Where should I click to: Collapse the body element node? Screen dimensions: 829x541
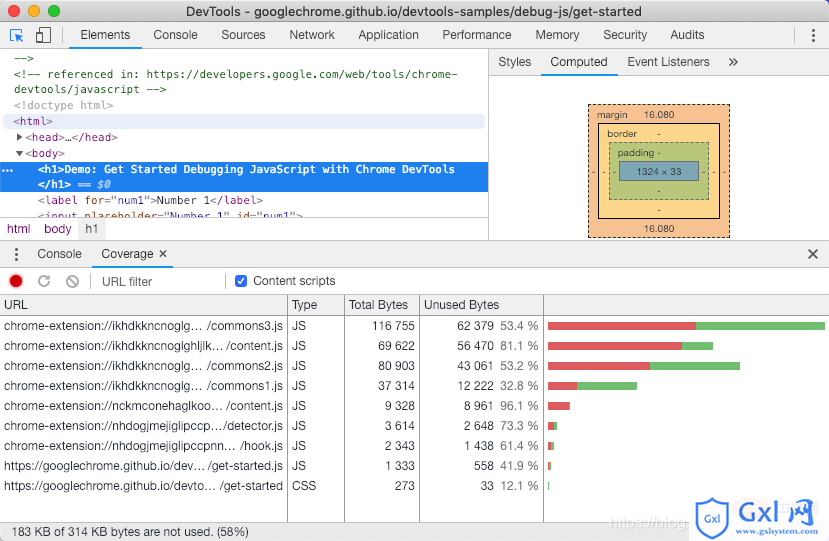click(x=20, y=153)
